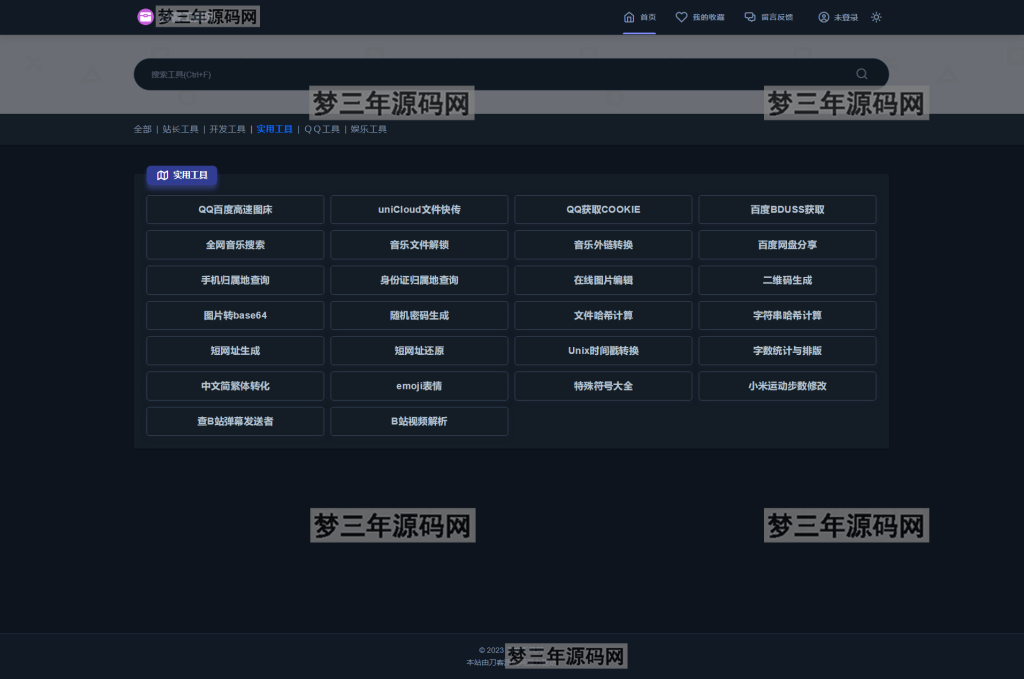The width and height of the screenshot is (1024, 679).
Task: Open 手机归属地查询 tool
Action: [235, 280]
